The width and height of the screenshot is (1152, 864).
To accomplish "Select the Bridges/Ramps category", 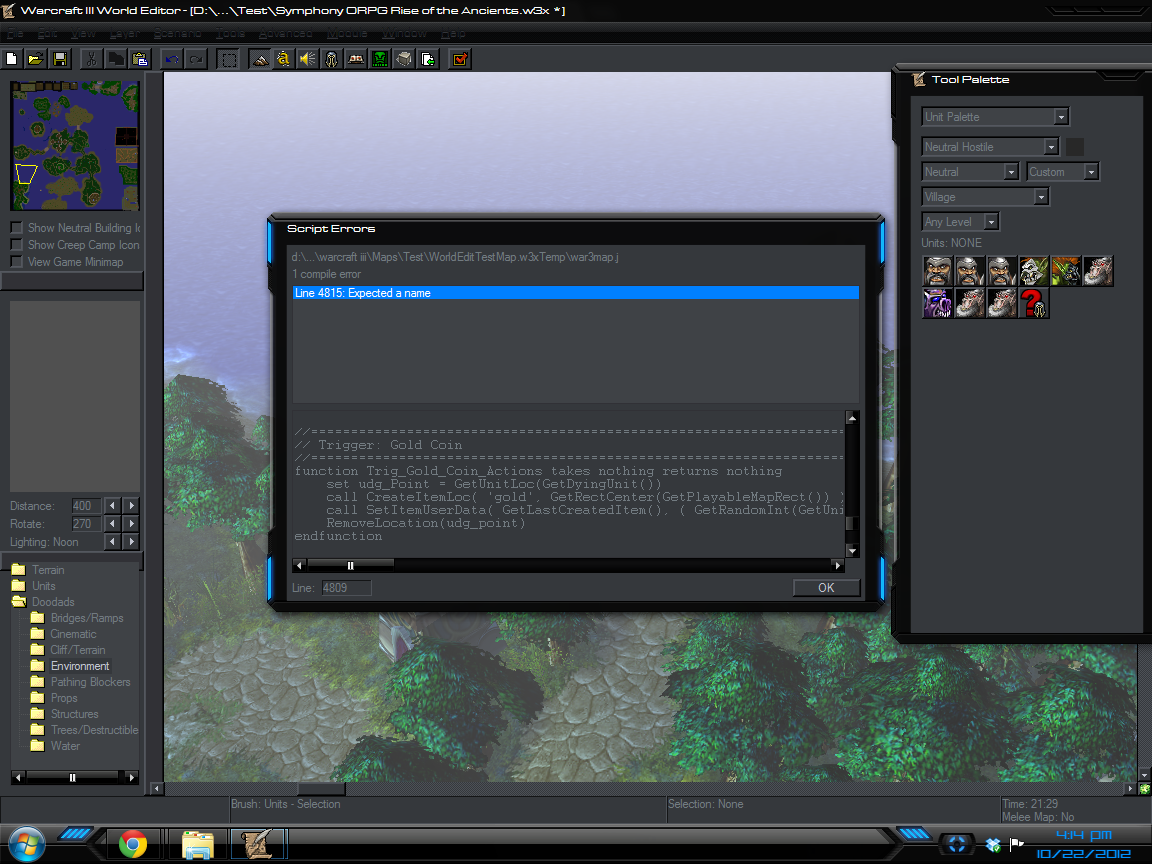I will point(87,618).
